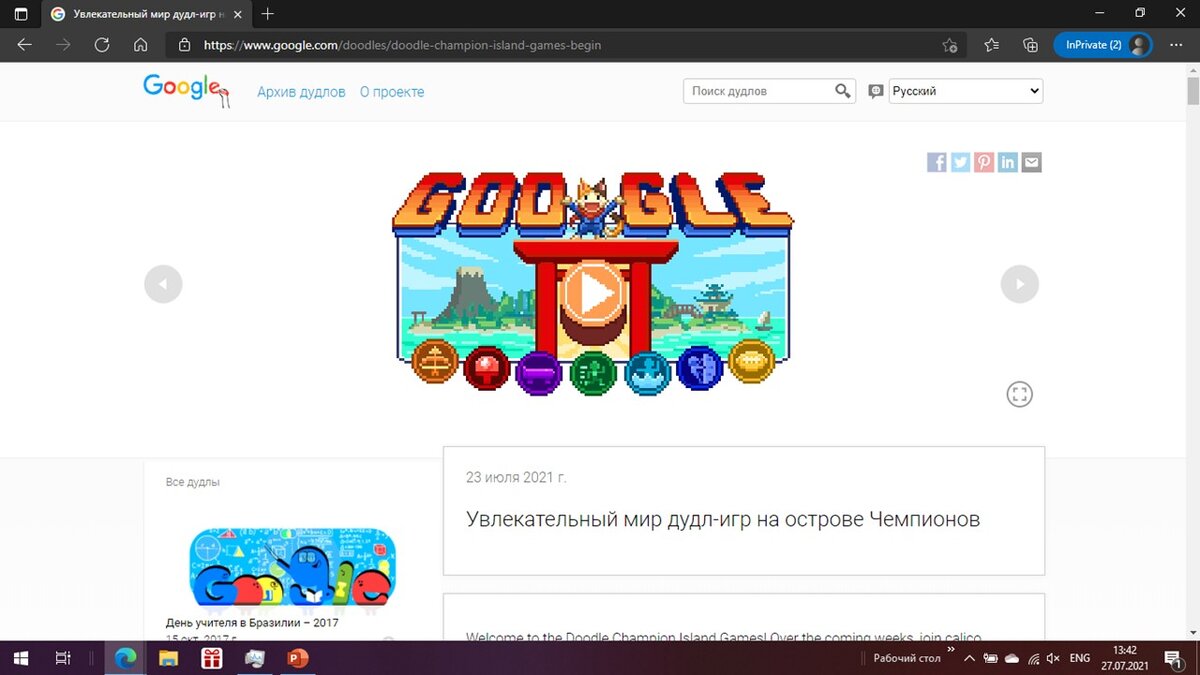Click the OneDrive cloud tray icon

[1011, 658]
